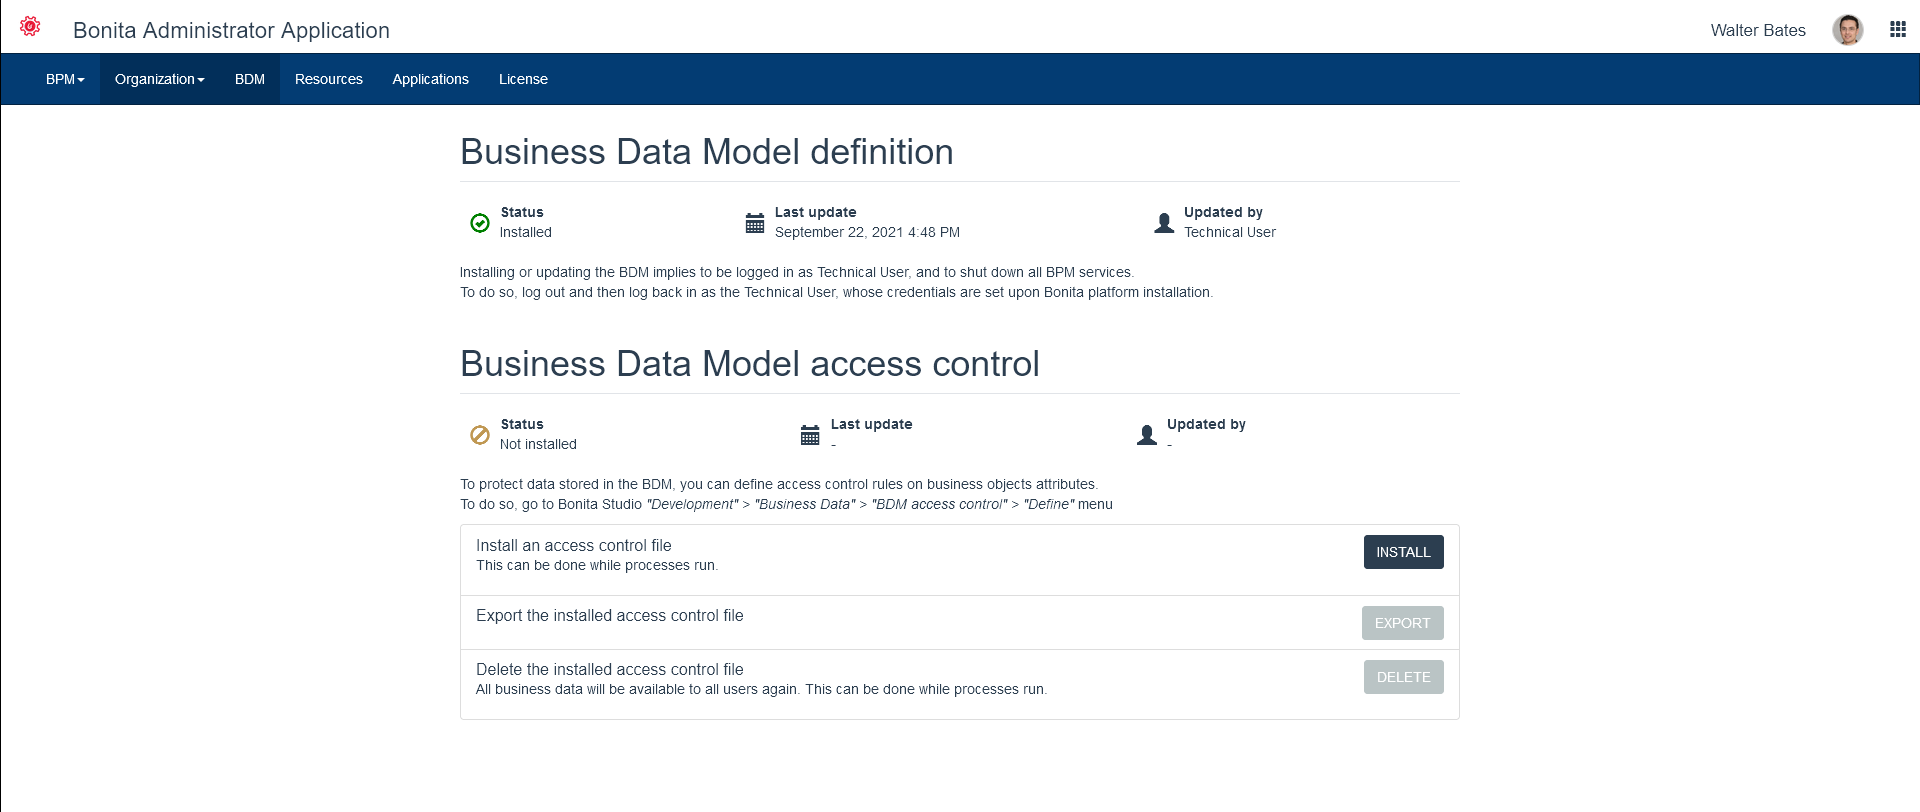This screenshot has height=812, width=1920.
Task: Click the Walter Bates user name
Action: pos(1757,30)
